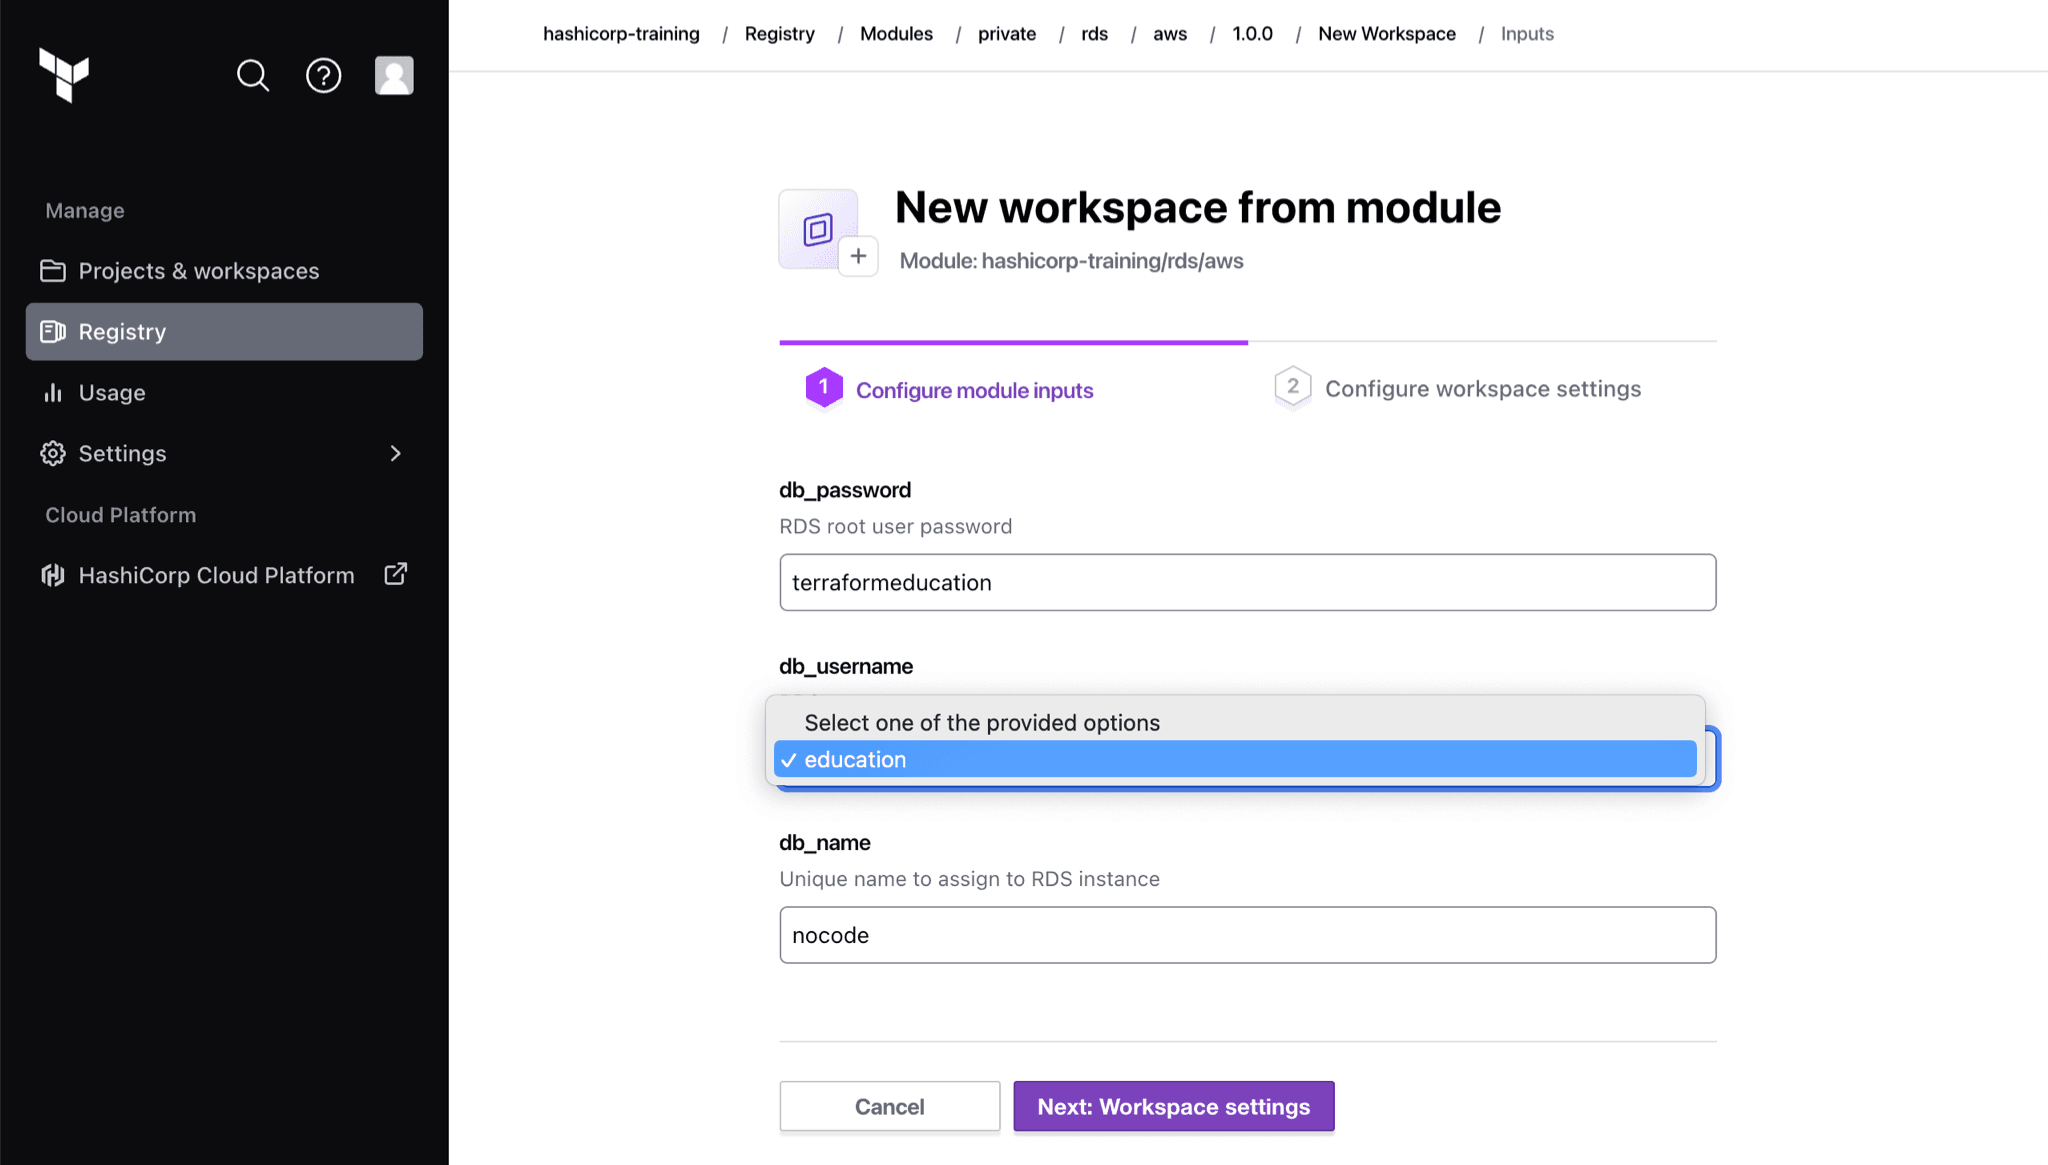Click the aws breadcrumb
The height and width of the screenshot is (1165, 2048).
pos(1170,34)
